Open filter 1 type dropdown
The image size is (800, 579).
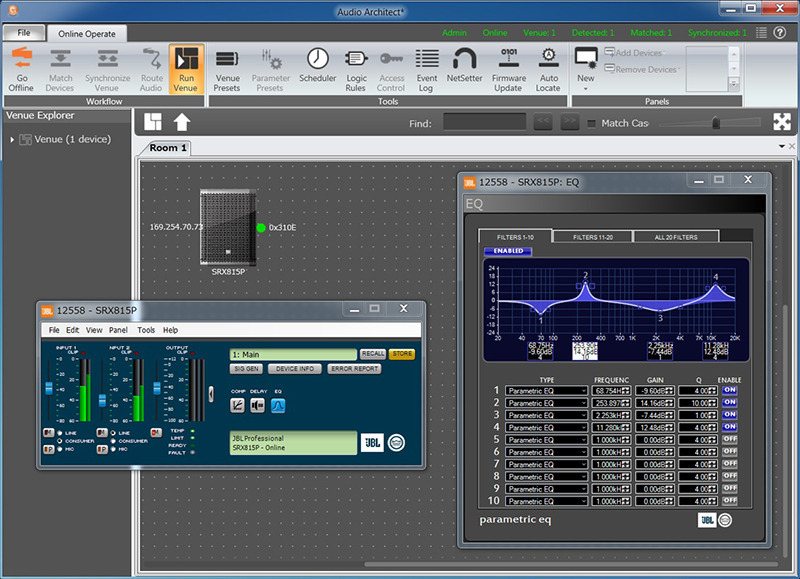546,391
